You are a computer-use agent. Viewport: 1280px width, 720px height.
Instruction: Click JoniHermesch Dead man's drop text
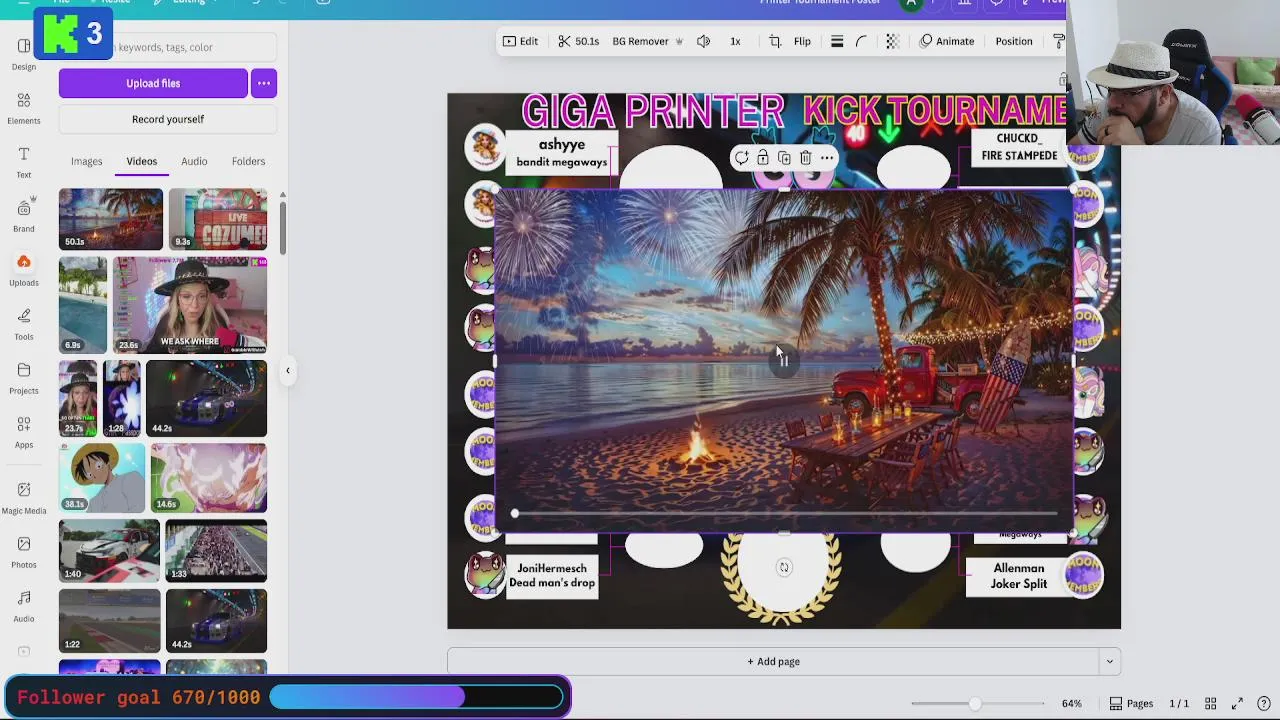pyautogui.click(x=552, y=576)
